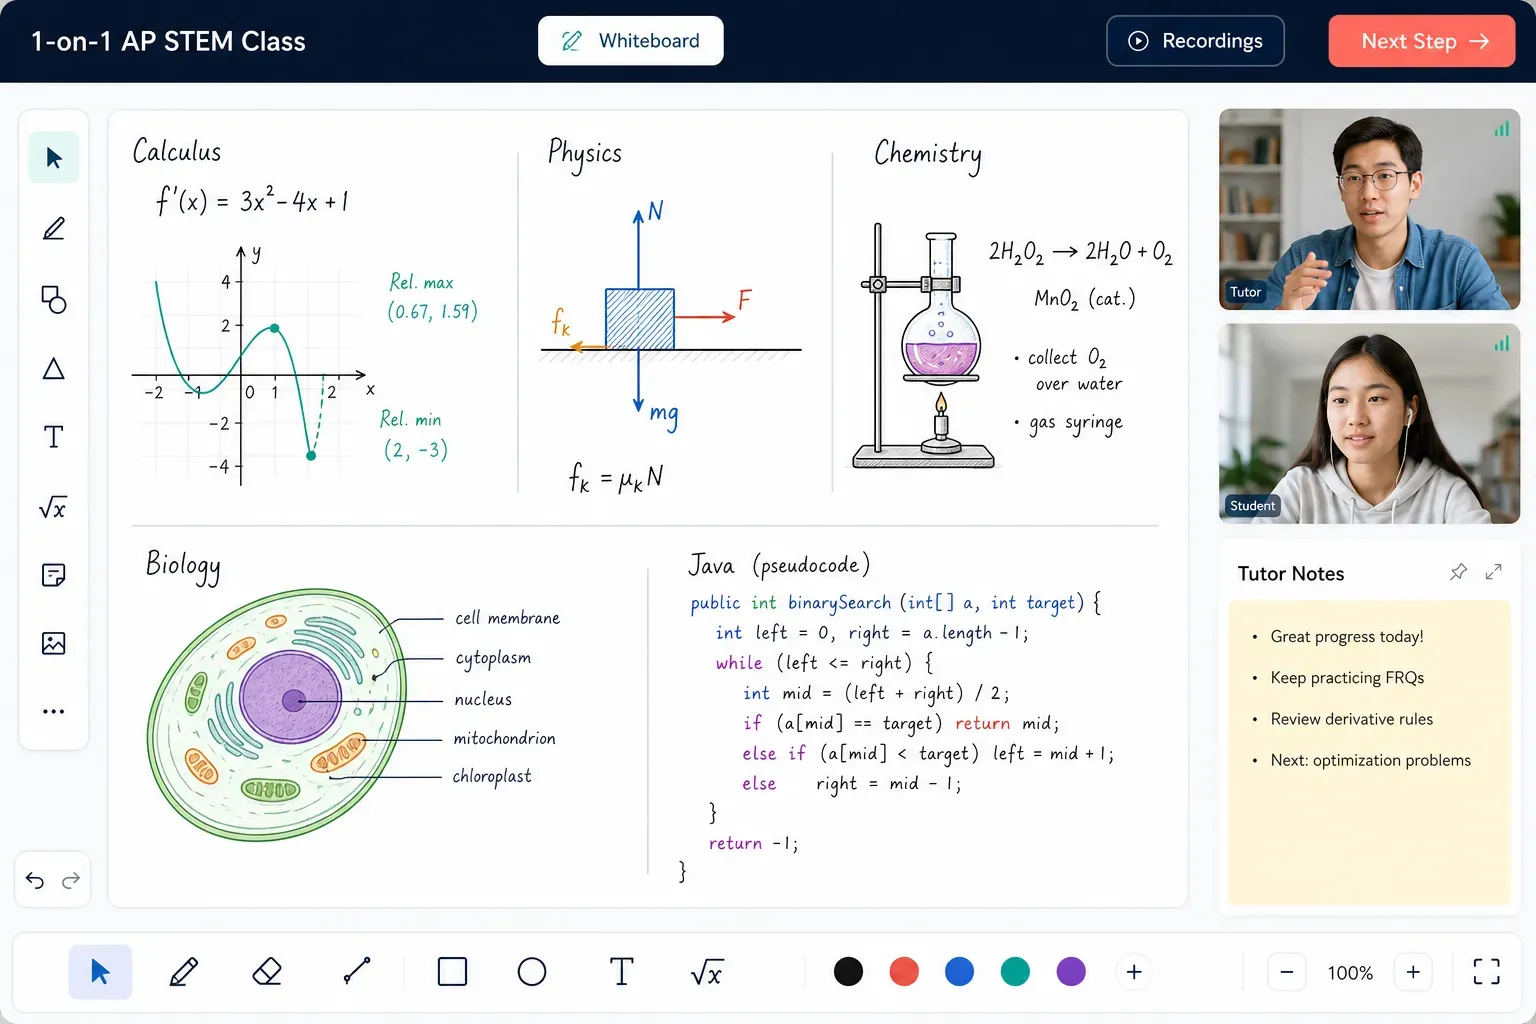Image resolution: width=1536 pixels, height=1024 pixels.
Task: Select the triangle tool in left sidebar
Action: click(x=54, y=369)
